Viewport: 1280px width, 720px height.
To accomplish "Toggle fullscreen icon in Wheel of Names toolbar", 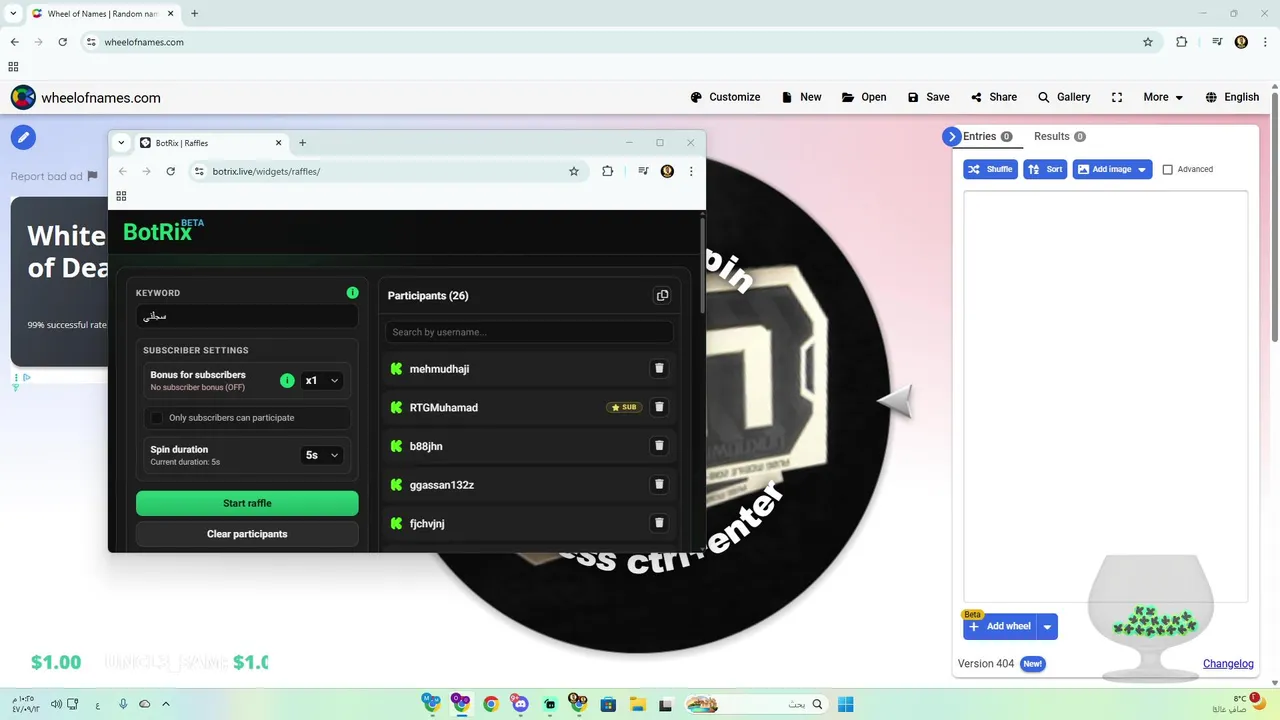I will click(1117, 97).
